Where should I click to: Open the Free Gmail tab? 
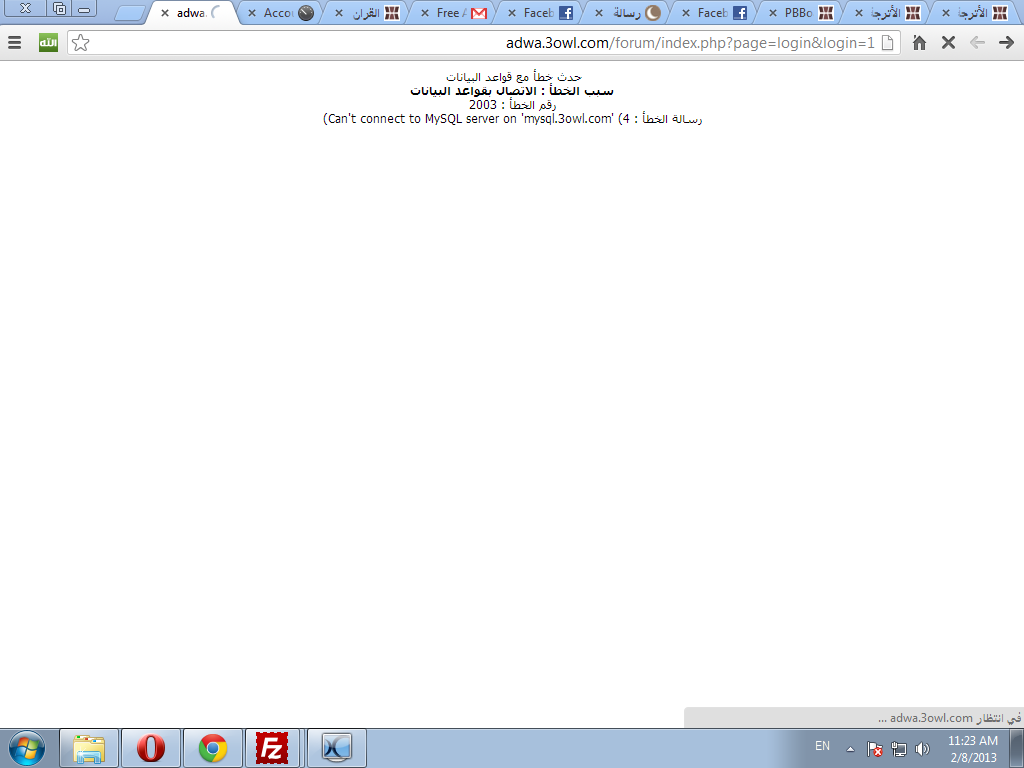[455, 13]
